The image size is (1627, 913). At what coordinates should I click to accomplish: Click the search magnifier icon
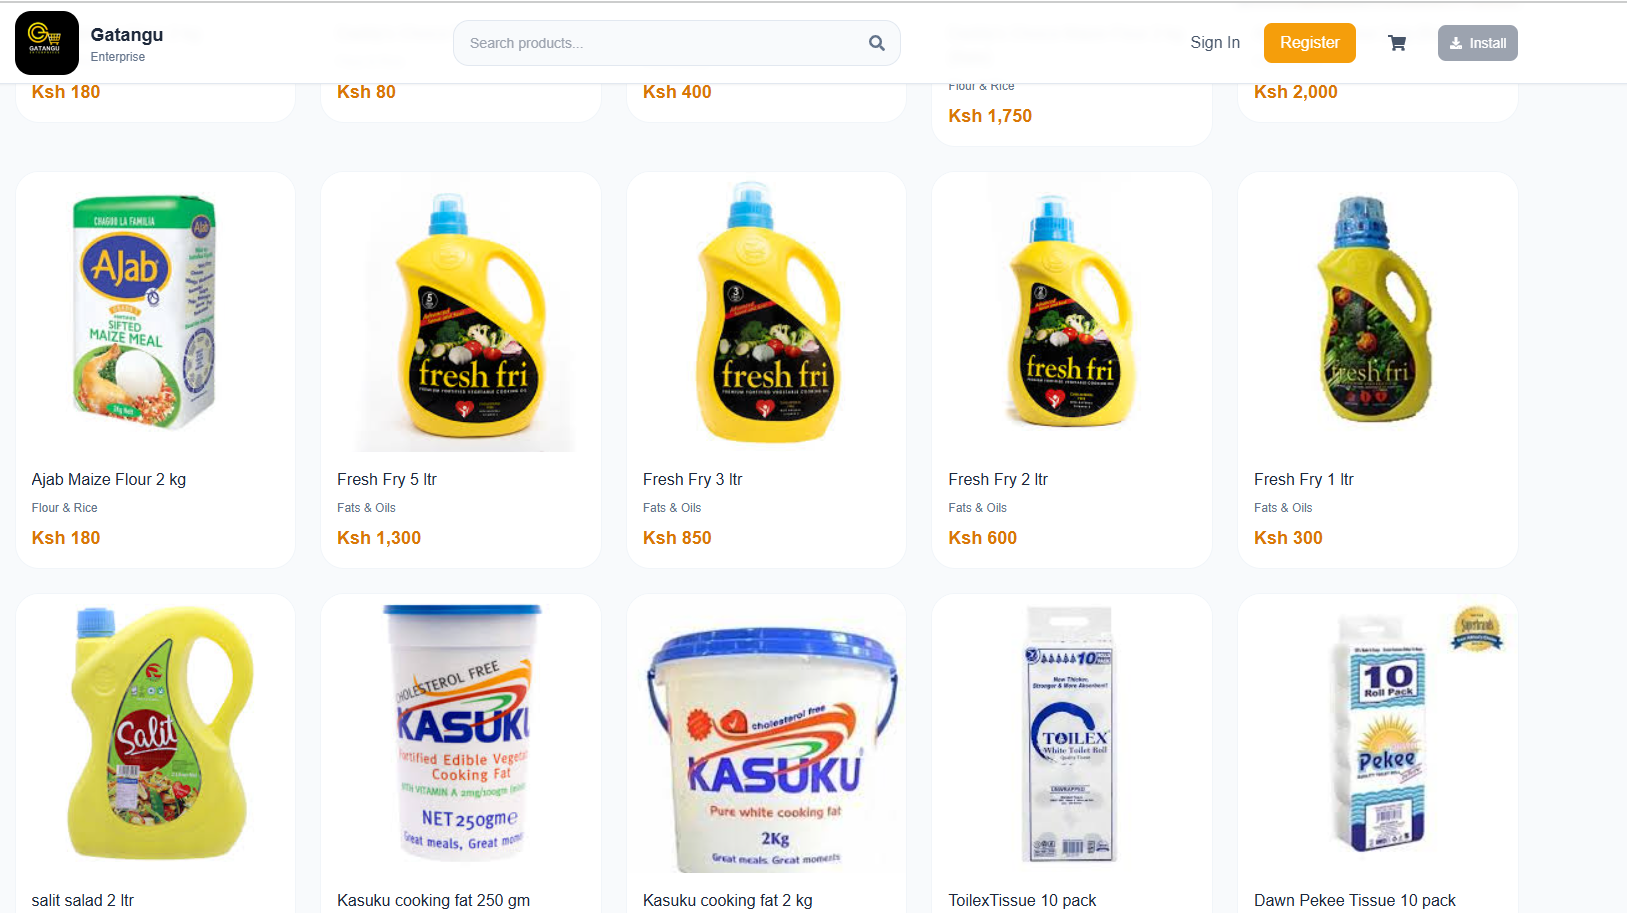876,43
